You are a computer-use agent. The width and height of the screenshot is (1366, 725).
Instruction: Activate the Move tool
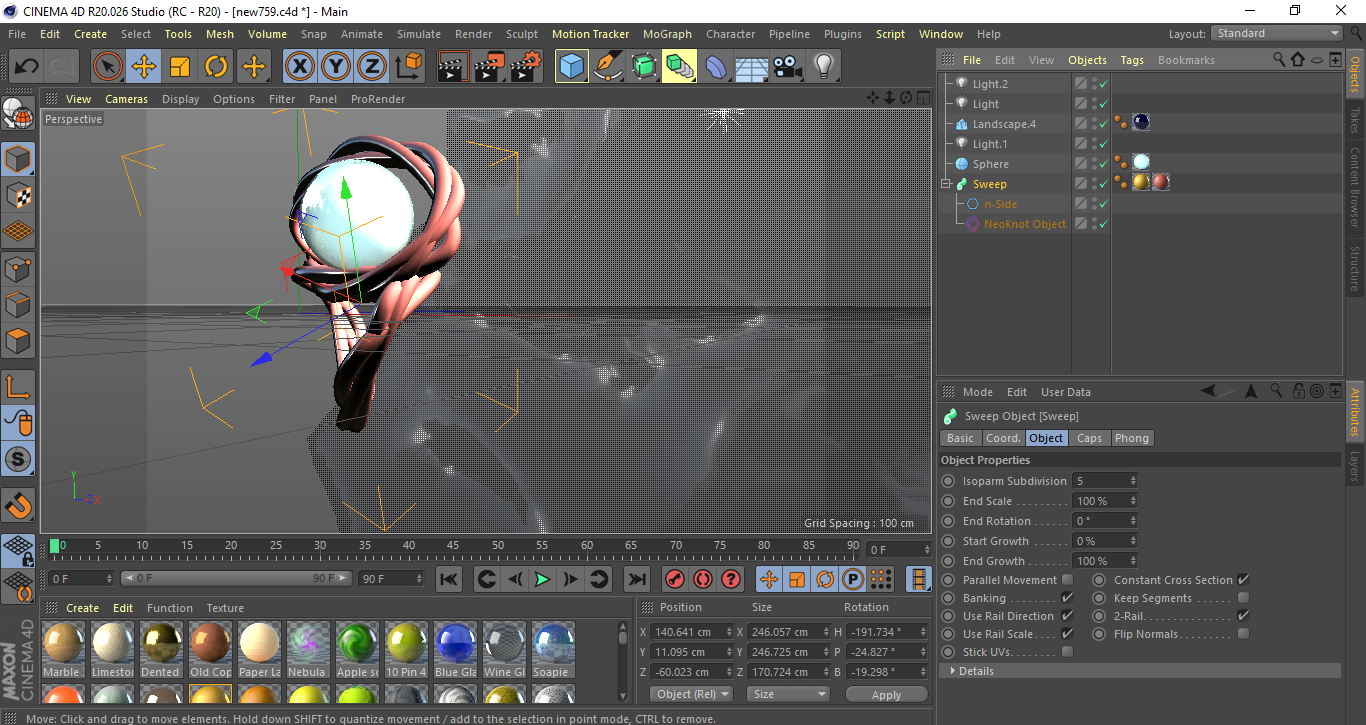pos(144,67)
